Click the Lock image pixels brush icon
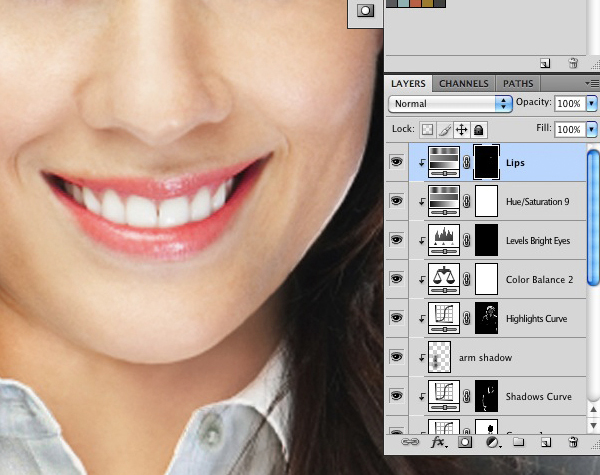This screenshot has width=600, height=475. (444, 130)
